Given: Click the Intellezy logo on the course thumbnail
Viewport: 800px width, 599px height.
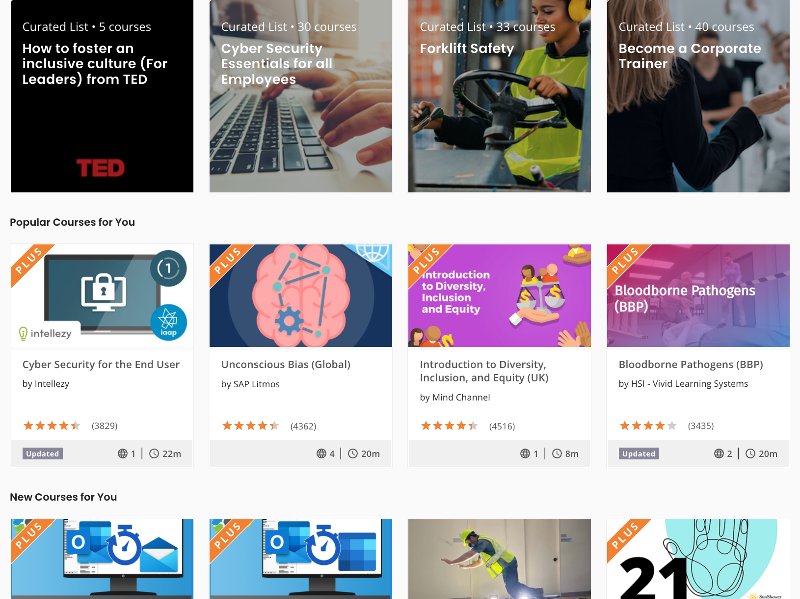Looking at the screenshot, I should [45, 334].
